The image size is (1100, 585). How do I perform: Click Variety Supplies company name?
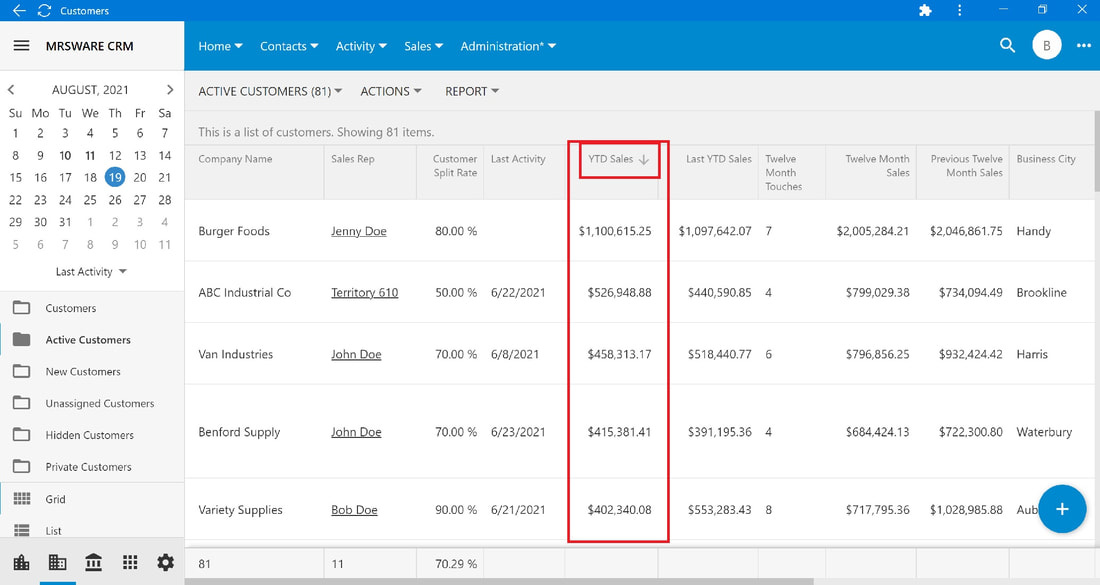[240, 510]
